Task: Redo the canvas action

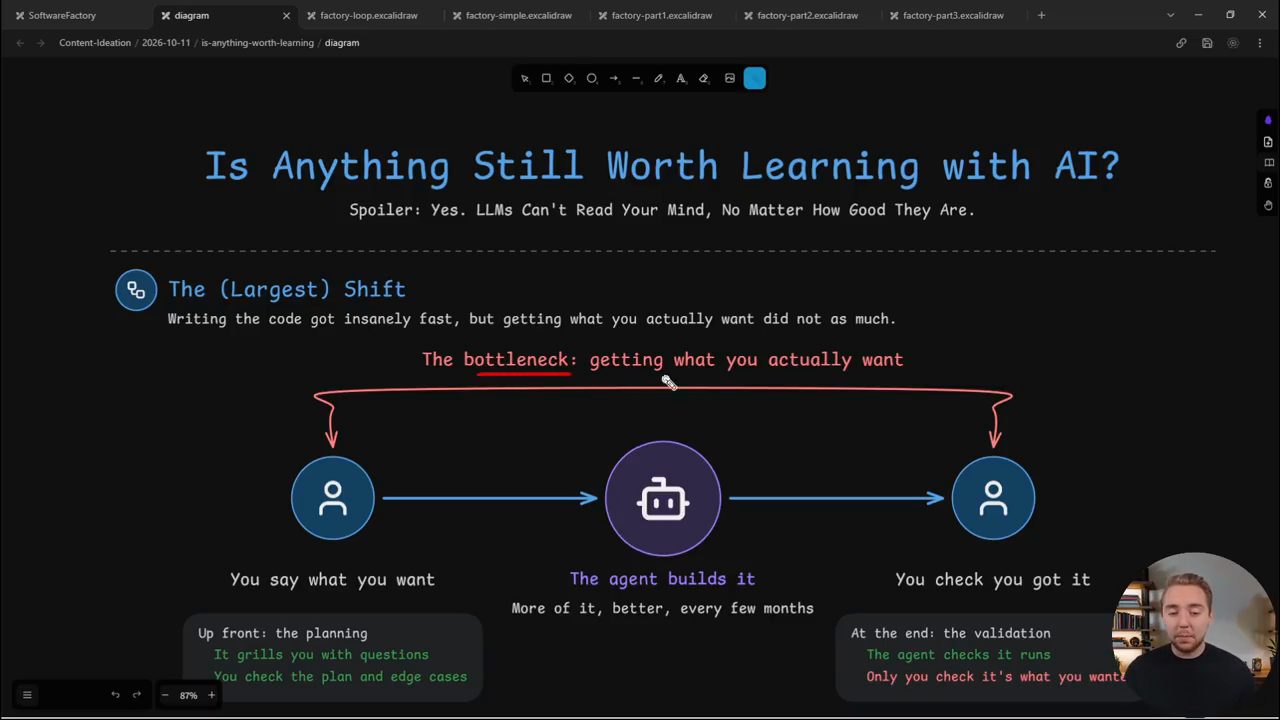Action: 137,695
